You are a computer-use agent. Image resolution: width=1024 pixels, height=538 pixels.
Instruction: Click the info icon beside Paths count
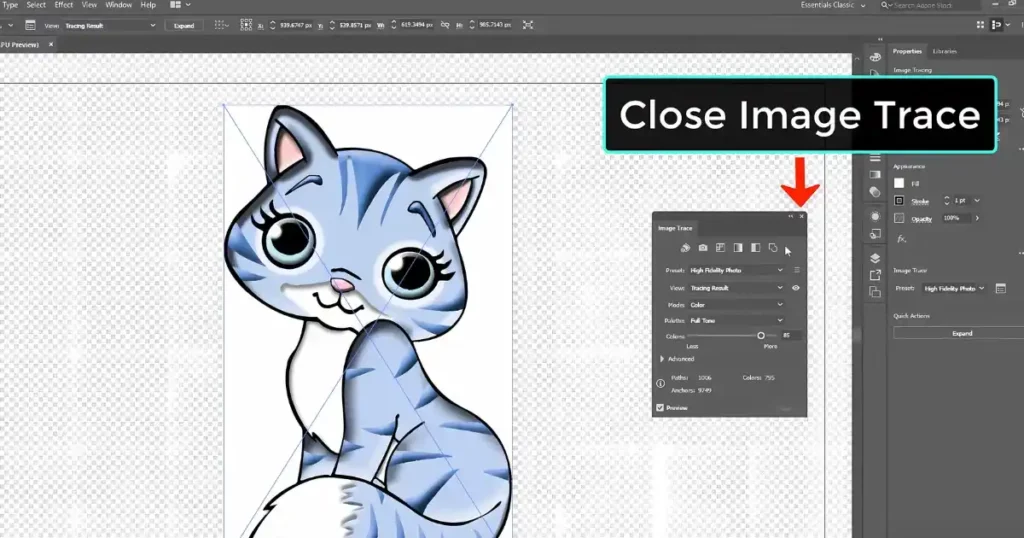click(660, 384)
